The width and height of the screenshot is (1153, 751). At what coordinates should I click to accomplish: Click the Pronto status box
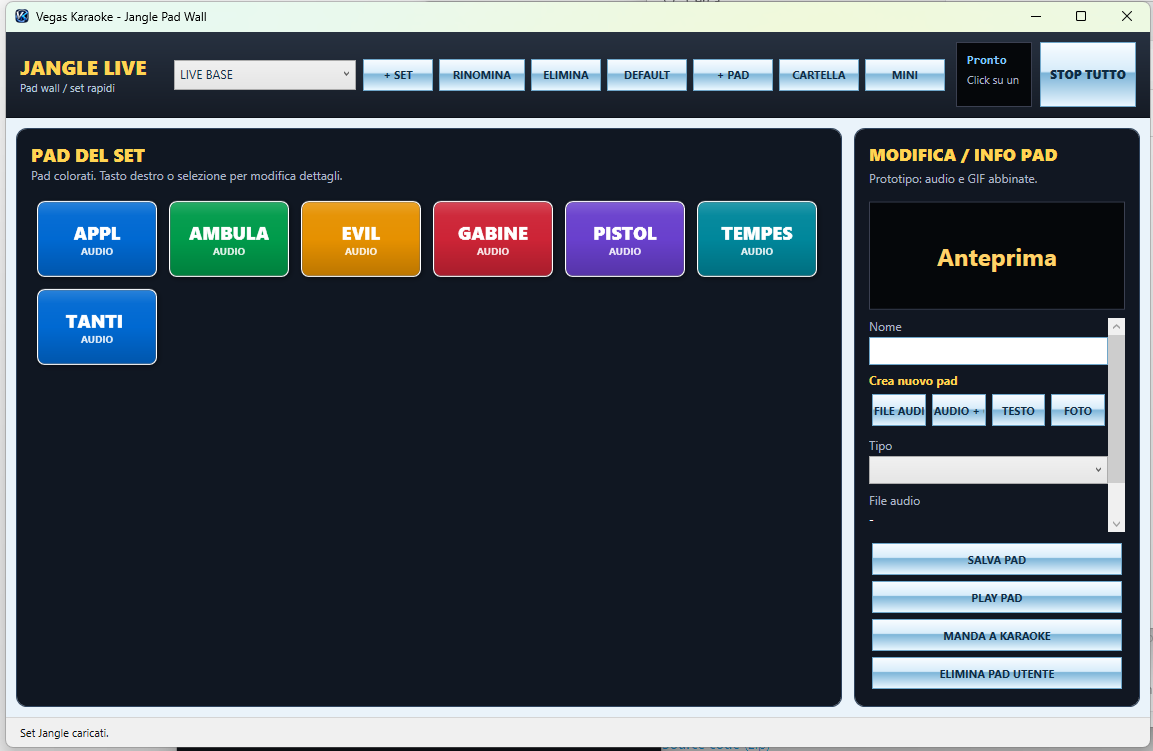(x=993, y=74)
